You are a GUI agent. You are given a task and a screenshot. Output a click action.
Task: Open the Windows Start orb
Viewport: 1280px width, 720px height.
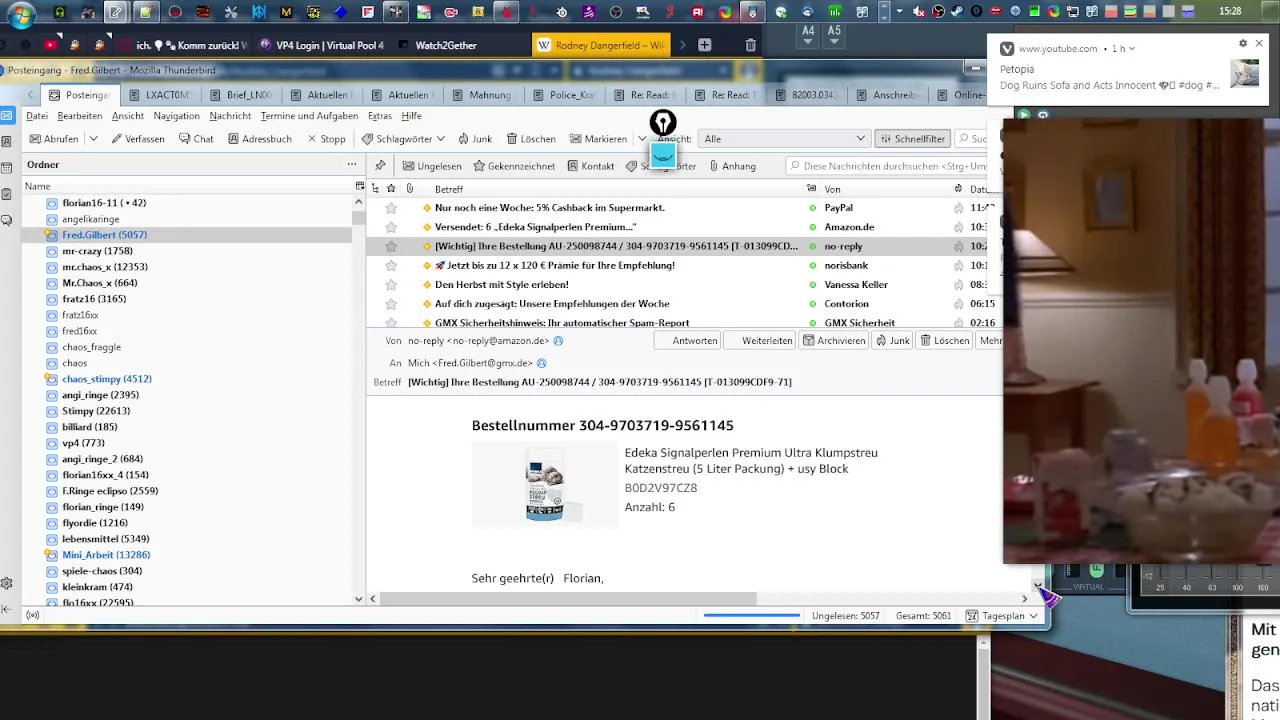(21, 13)
